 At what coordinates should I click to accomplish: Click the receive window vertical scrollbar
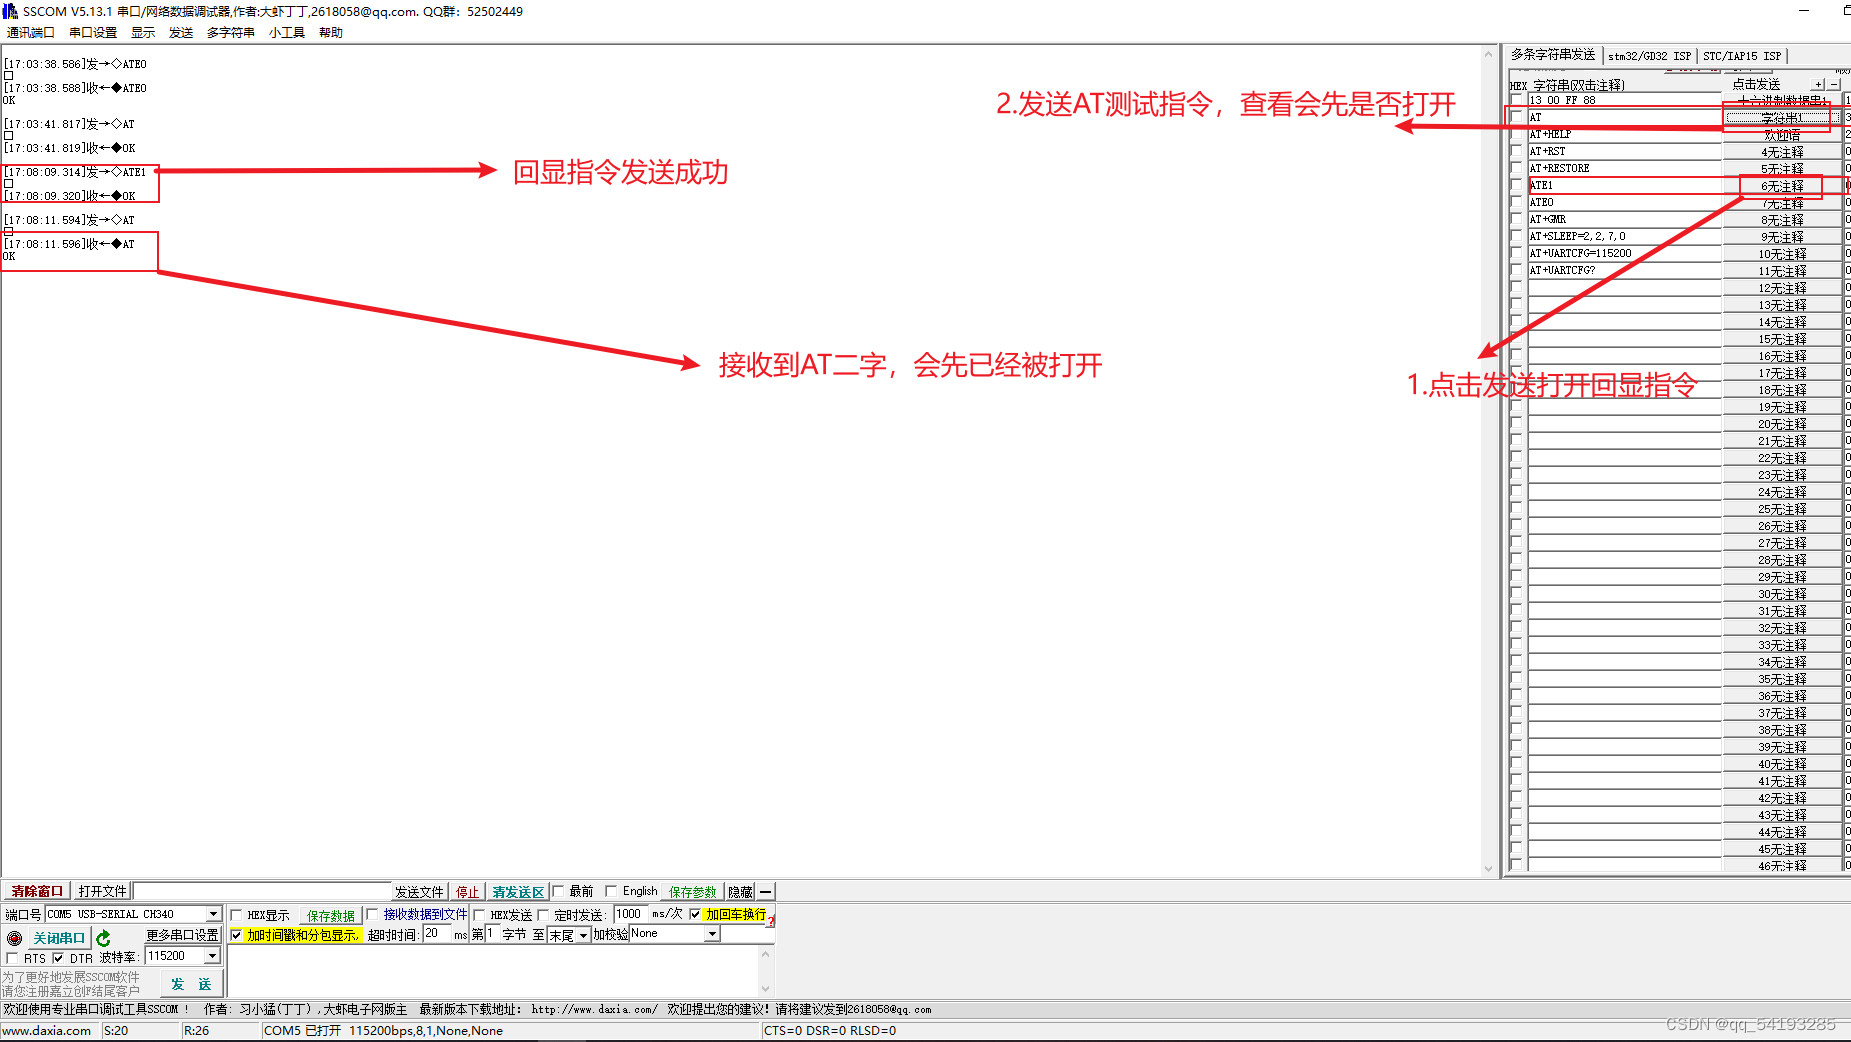coord(1488,460)
